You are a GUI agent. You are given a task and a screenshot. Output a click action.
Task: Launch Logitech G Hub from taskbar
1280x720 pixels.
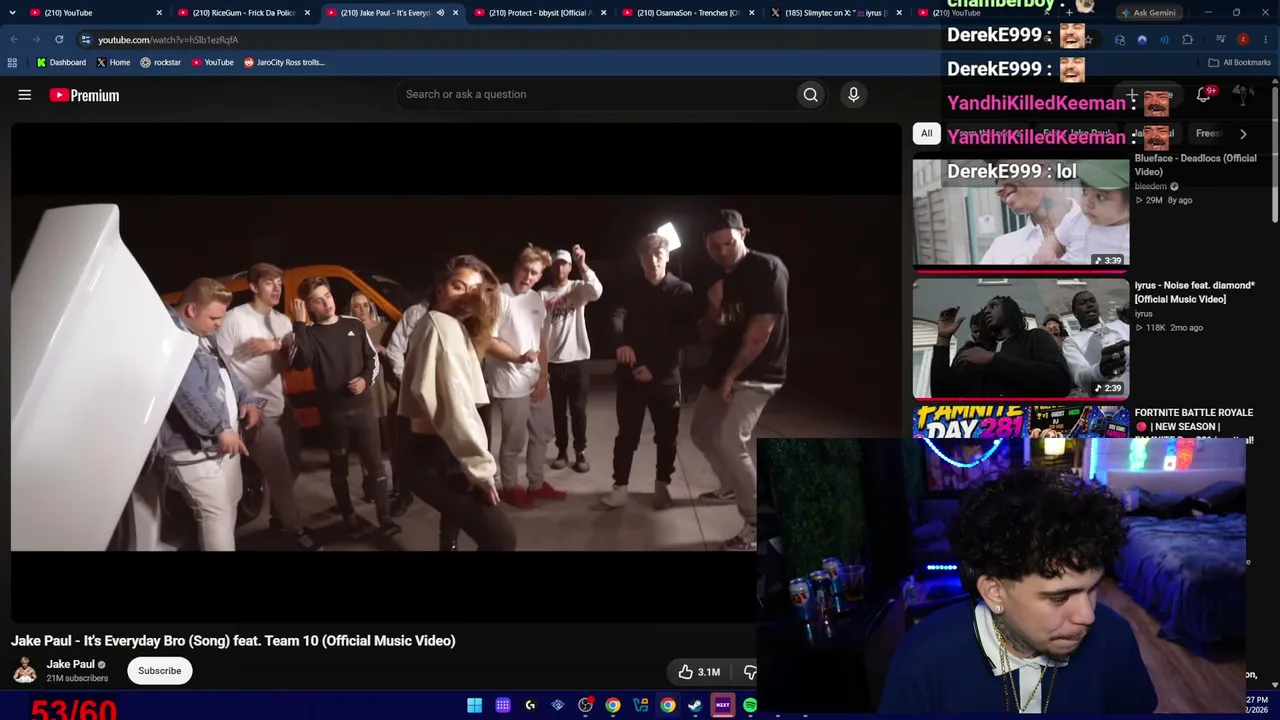point(530,705)
